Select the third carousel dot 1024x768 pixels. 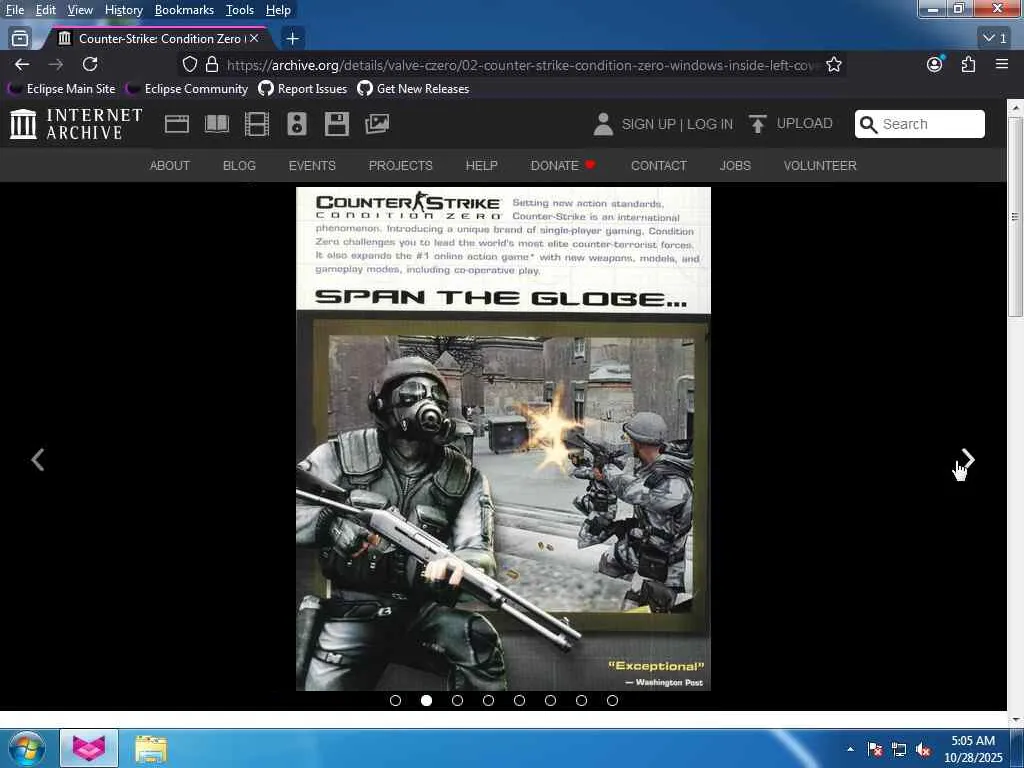(457, 700)
